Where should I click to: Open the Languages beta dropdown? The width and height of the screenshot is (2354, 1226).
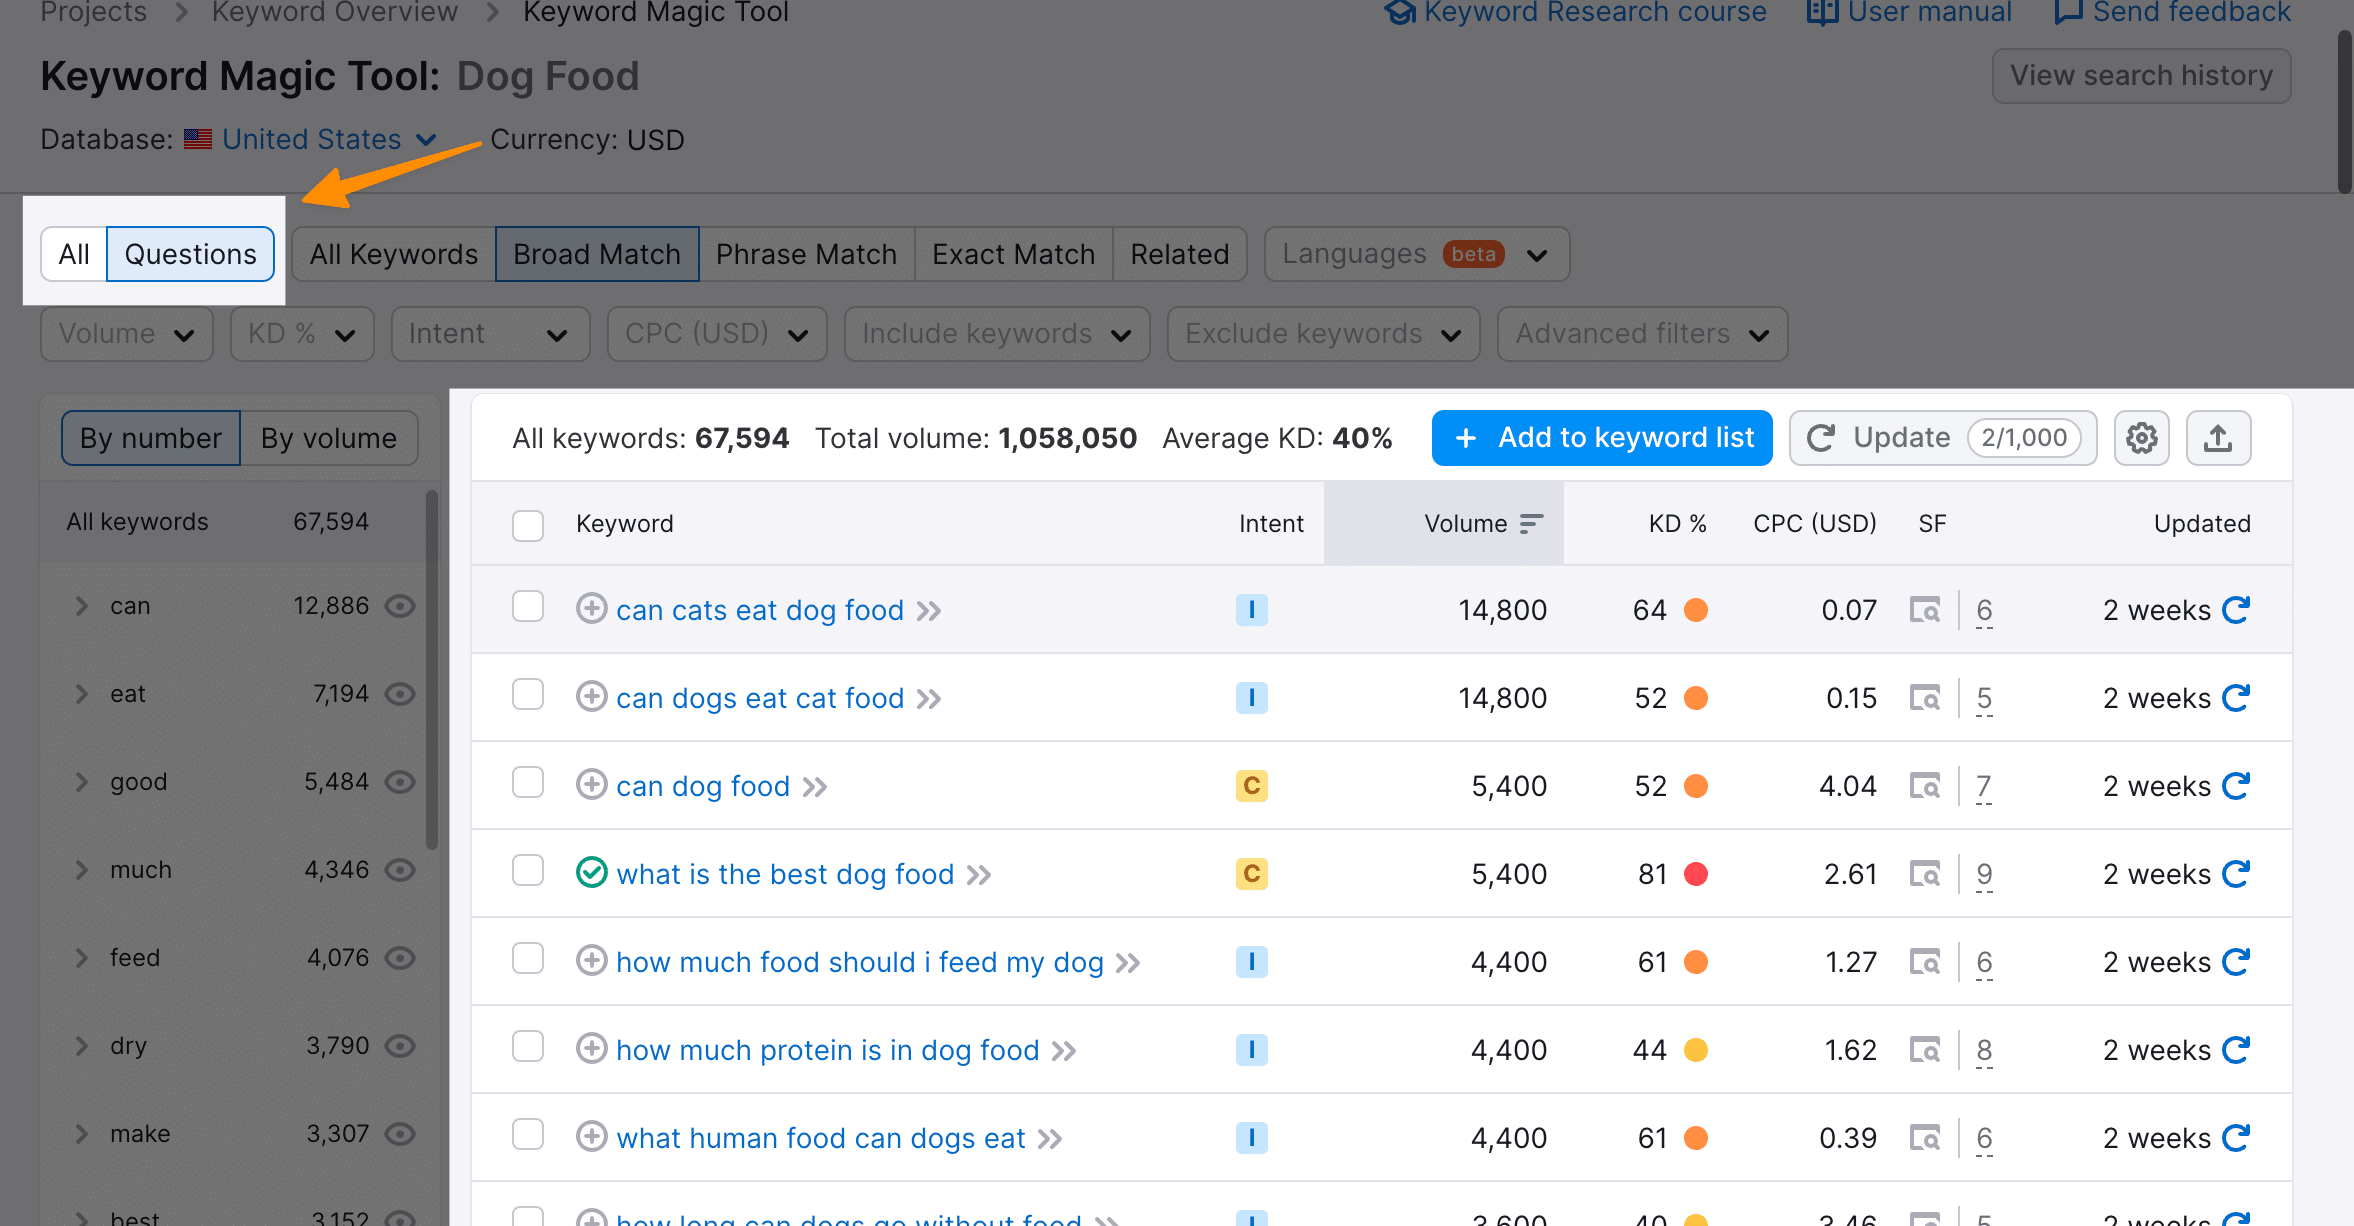1412,254
